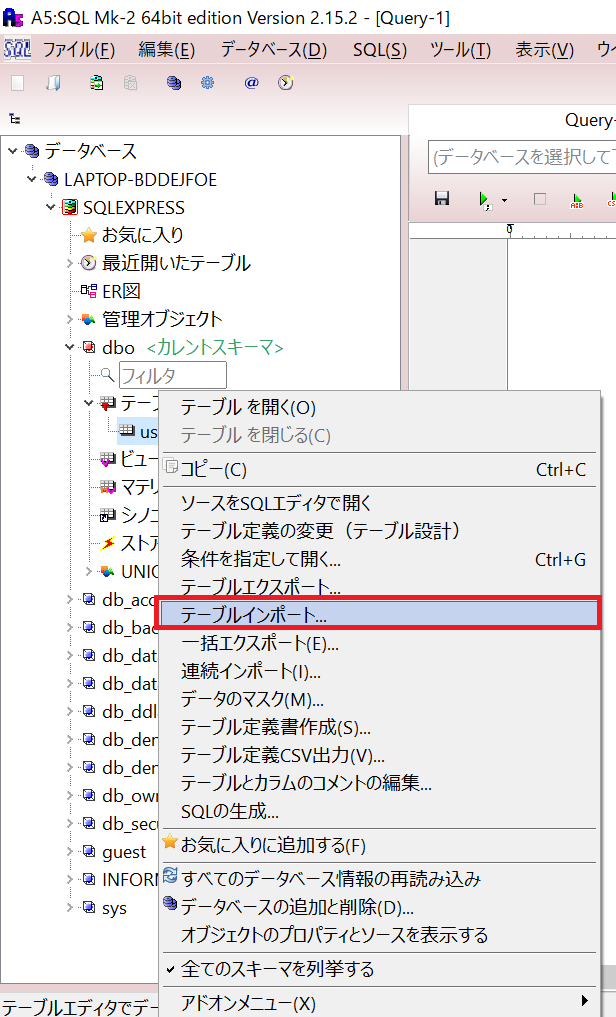Screen dimensions: 616x1017
Task: Open the 編集(E) menu
Action: (167, 50)
